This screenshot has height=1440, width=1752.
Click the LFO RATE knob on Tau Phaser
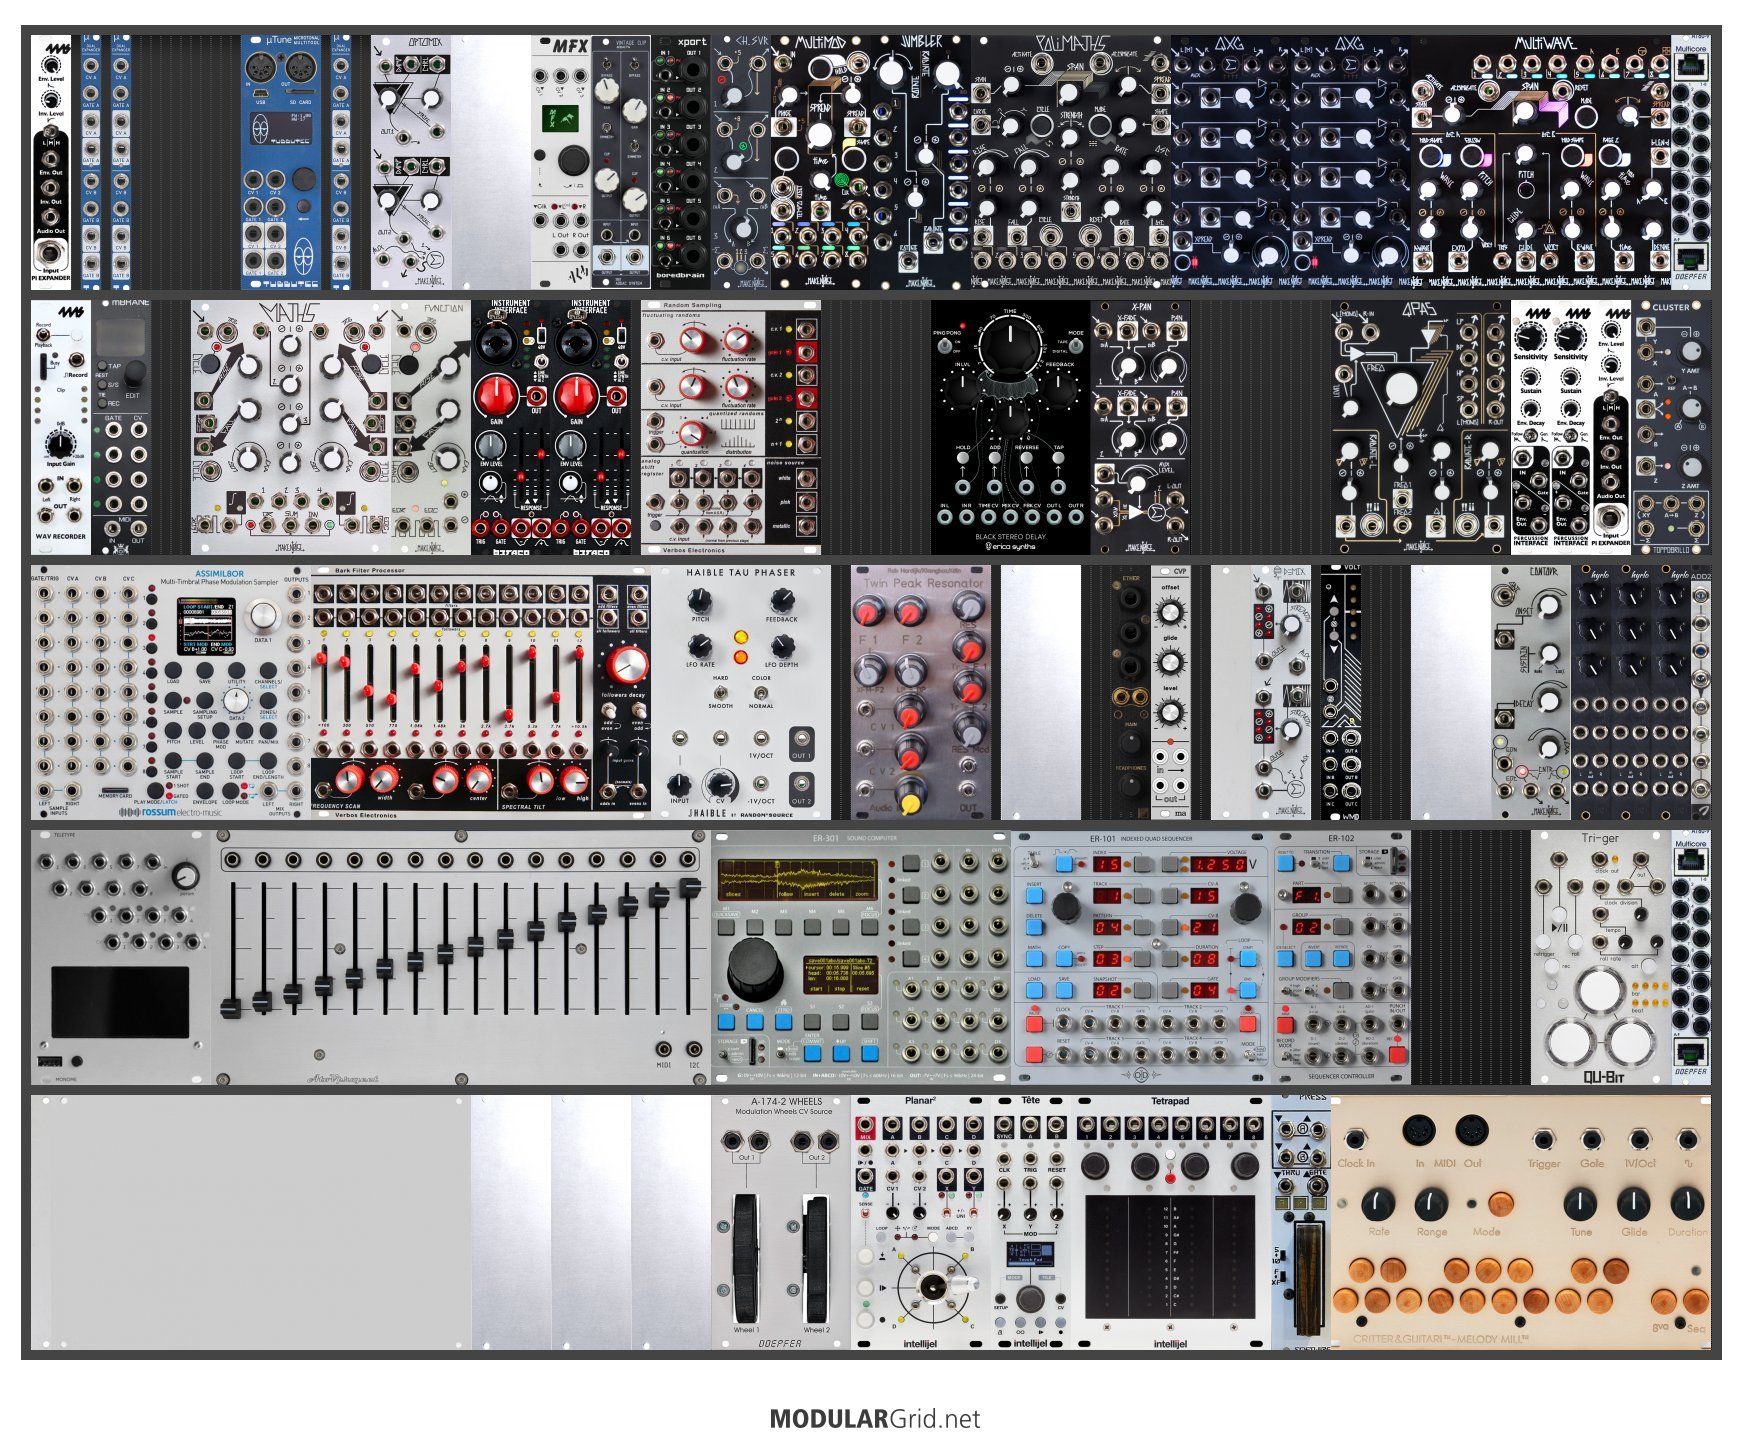coord(699,646)
